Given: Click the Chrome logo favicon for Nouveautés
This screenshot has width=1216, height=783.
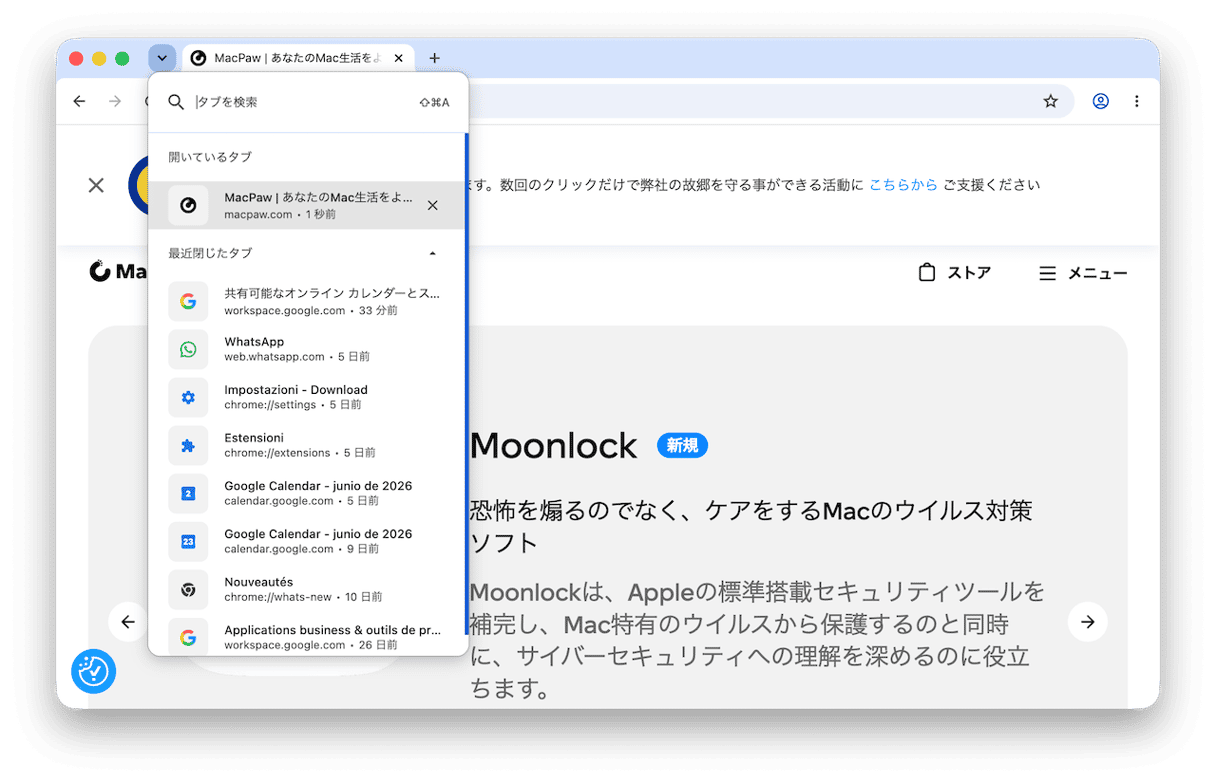Looking at the screenshot, I should pos(188,589).
